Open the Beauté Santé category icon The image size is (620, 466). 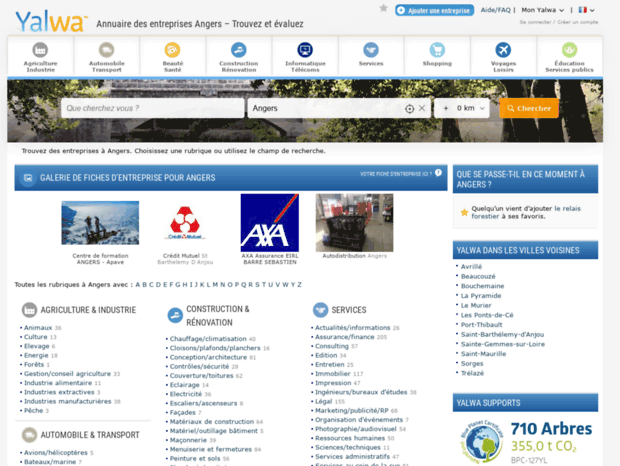[x=172, y=50]
